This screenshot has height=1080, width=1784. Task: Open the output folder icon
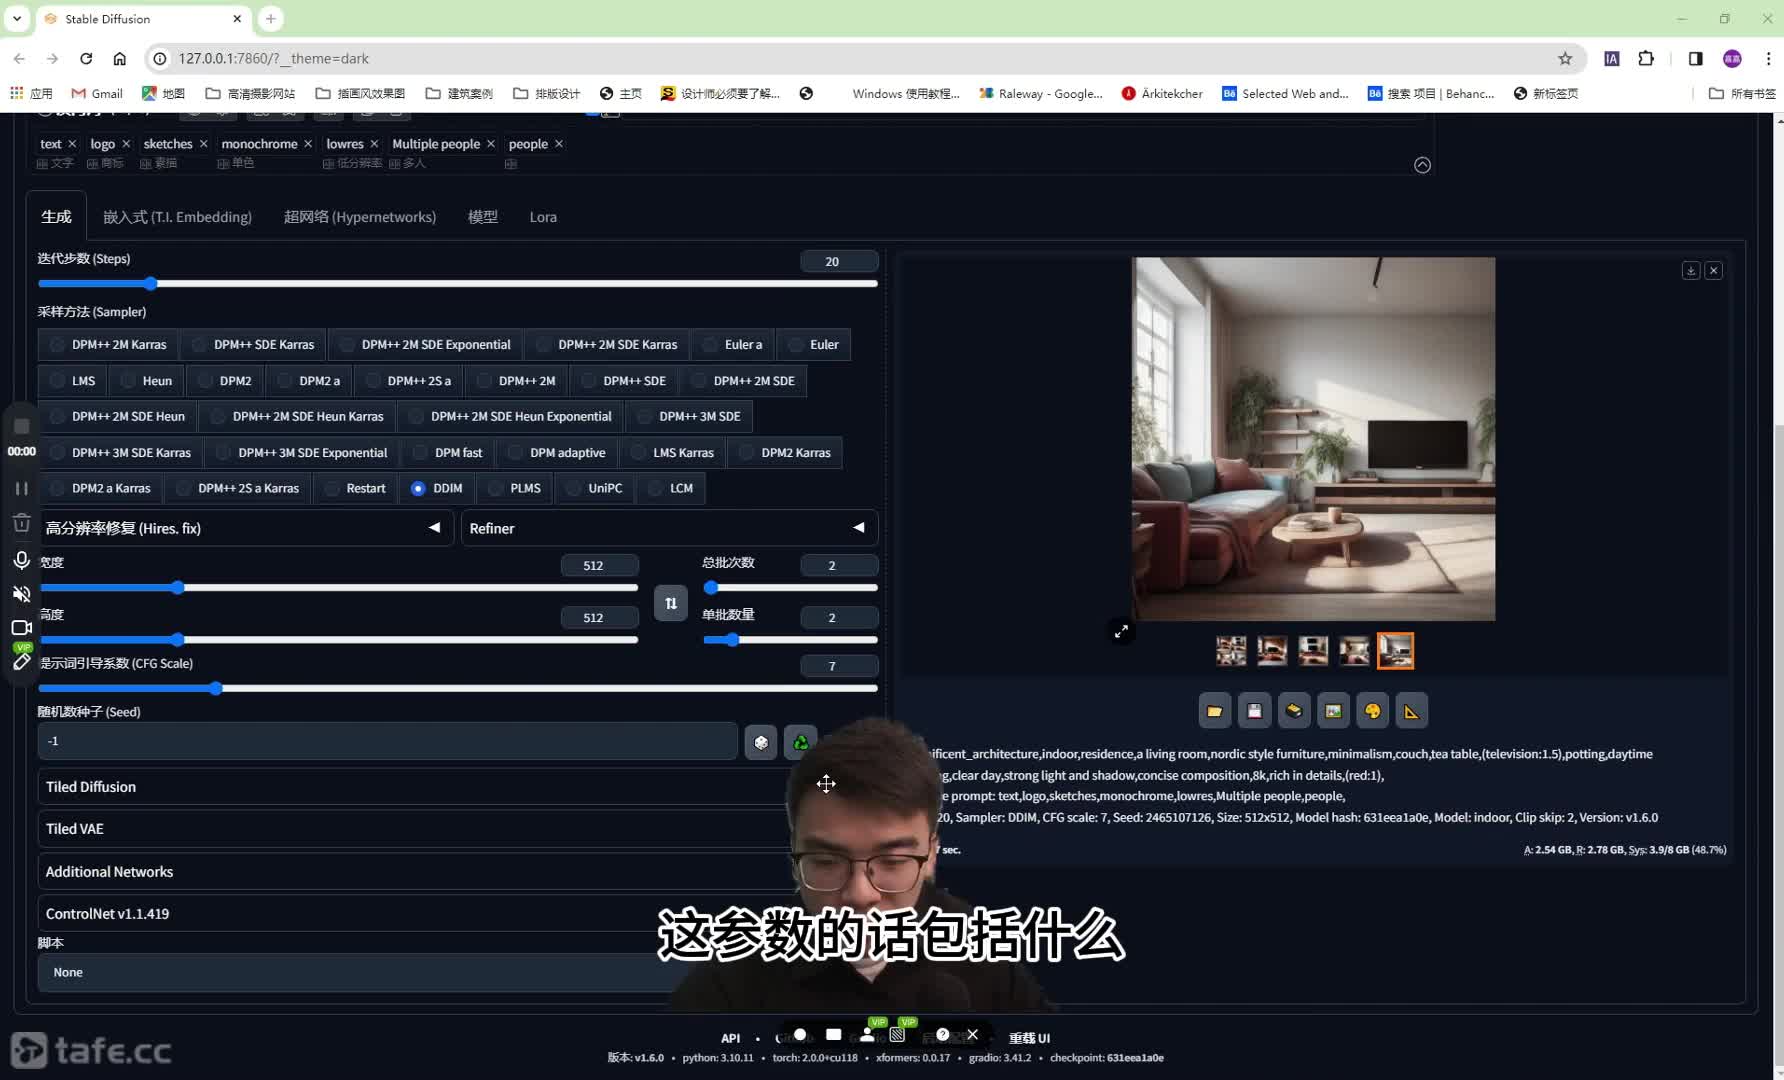click(x=1214, y=711)
